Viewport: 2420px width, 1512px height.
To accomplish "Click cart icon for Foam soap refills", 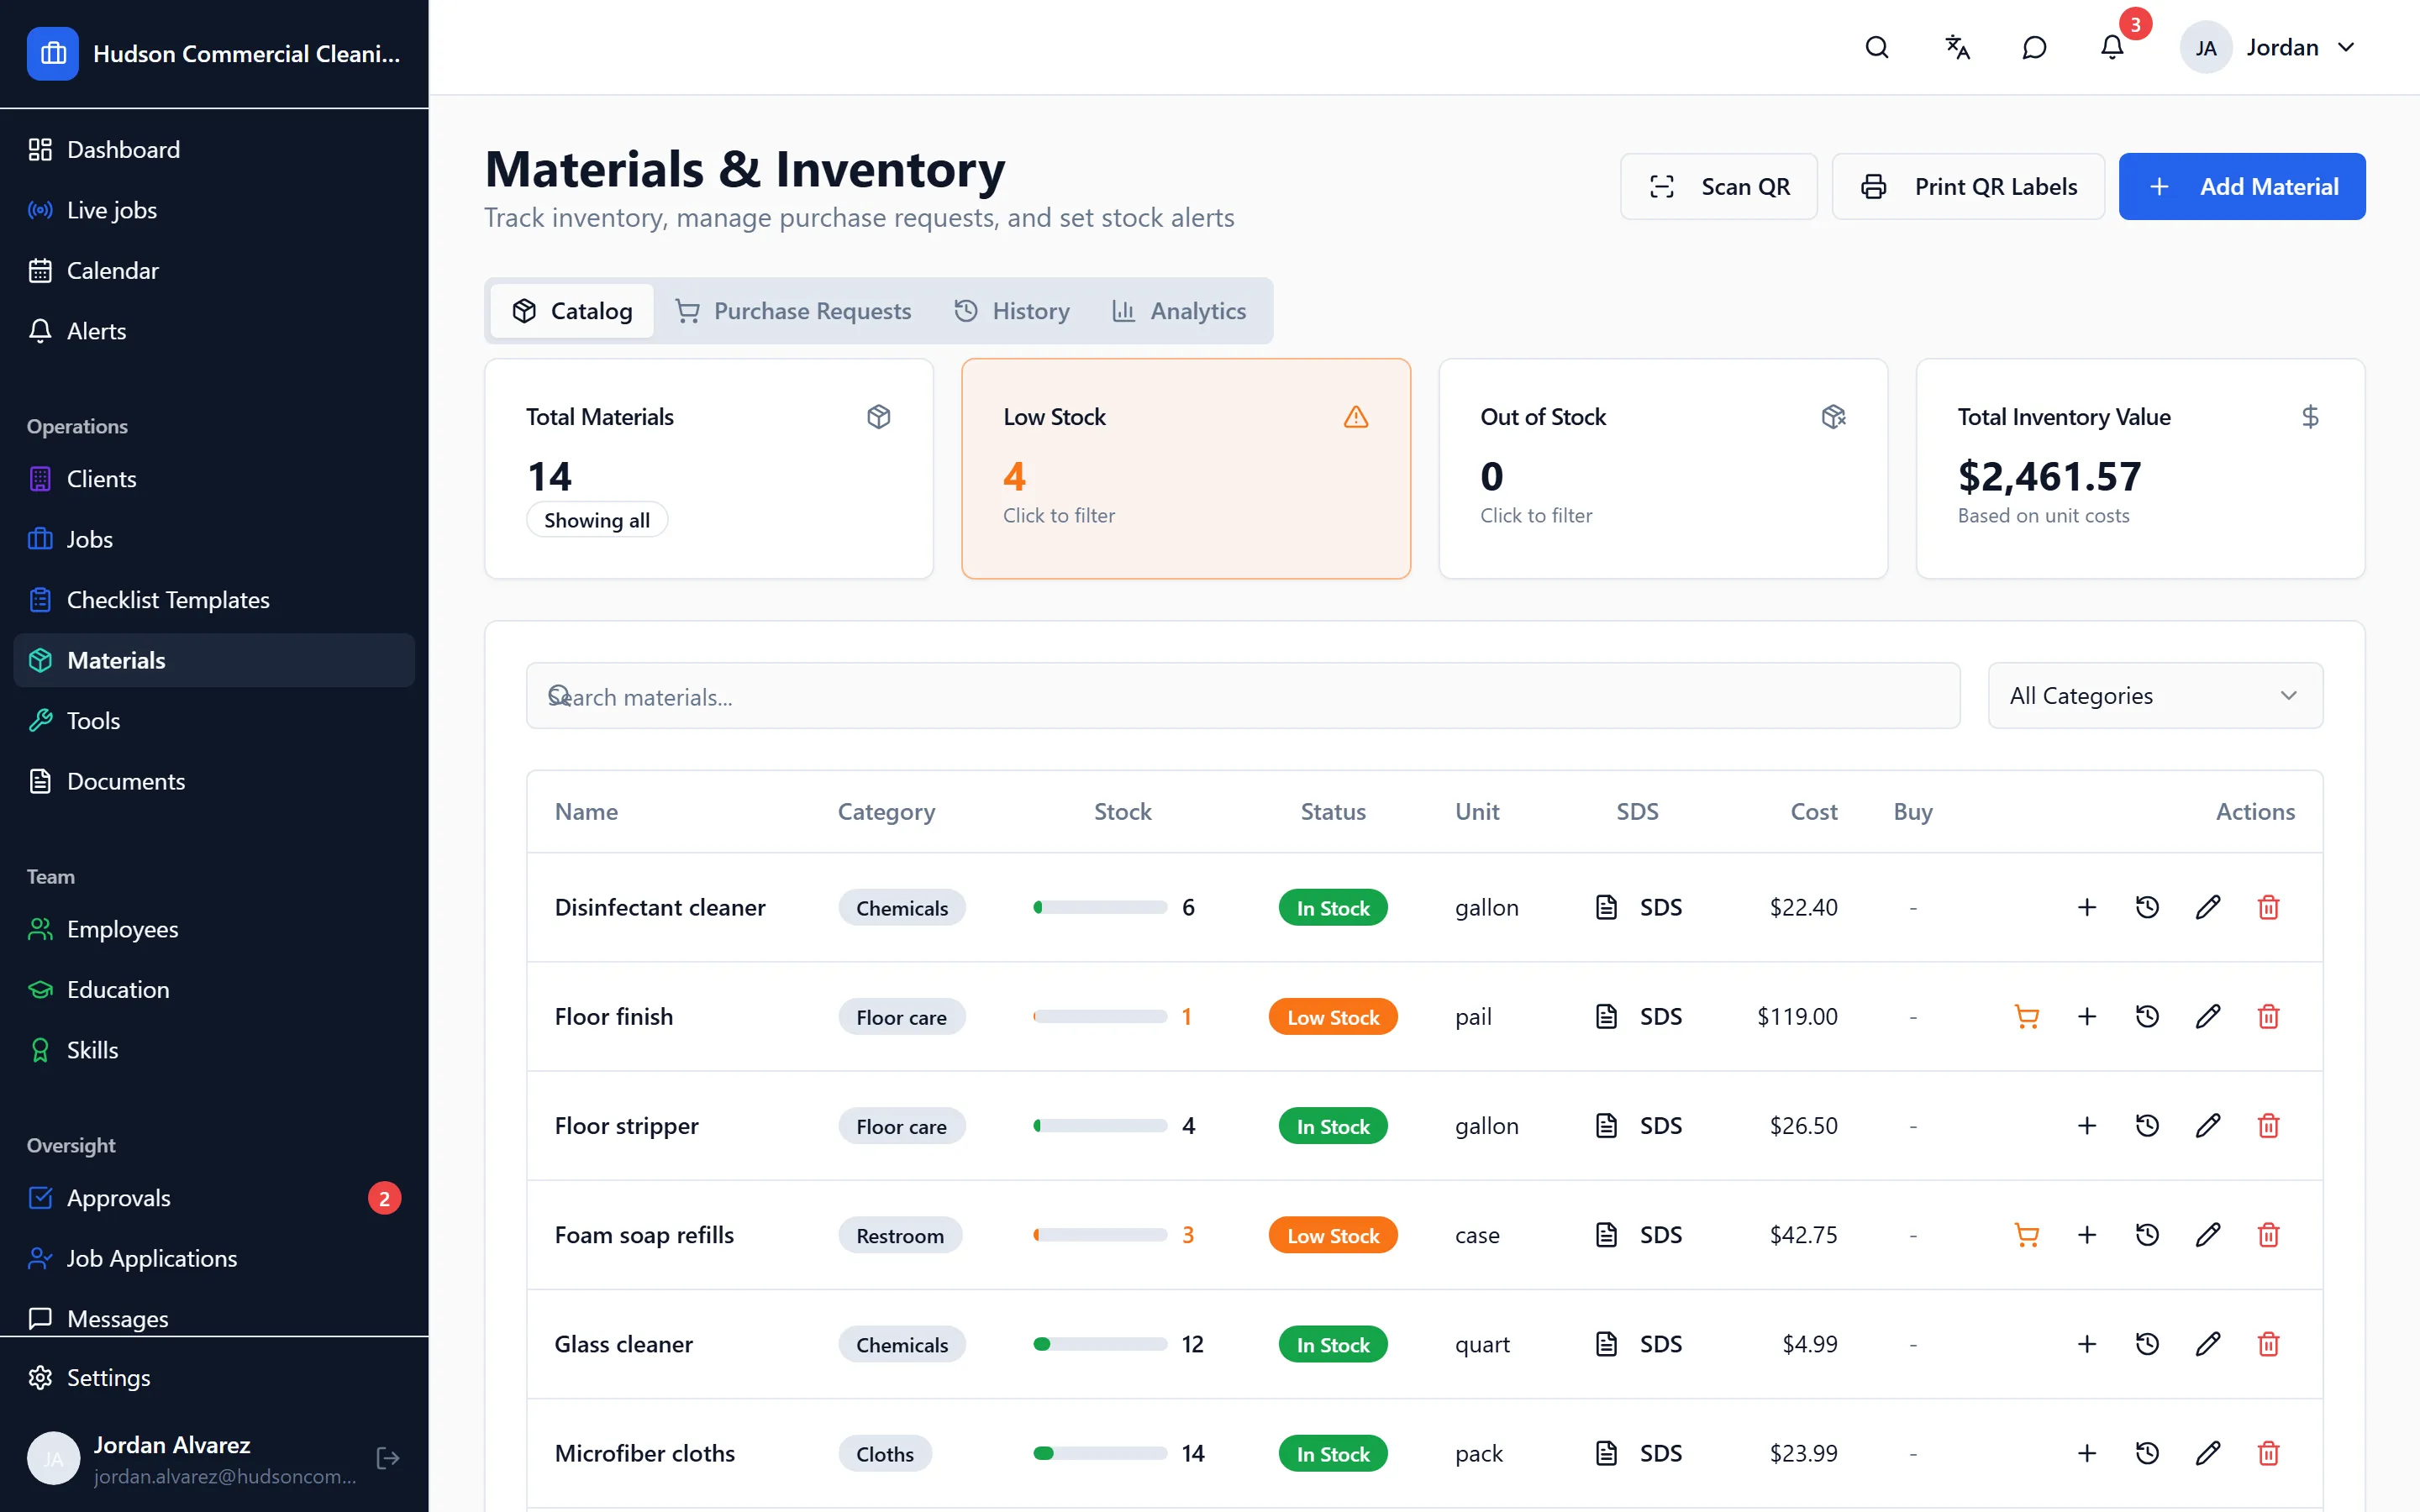I will (x=2026, y=1235).
